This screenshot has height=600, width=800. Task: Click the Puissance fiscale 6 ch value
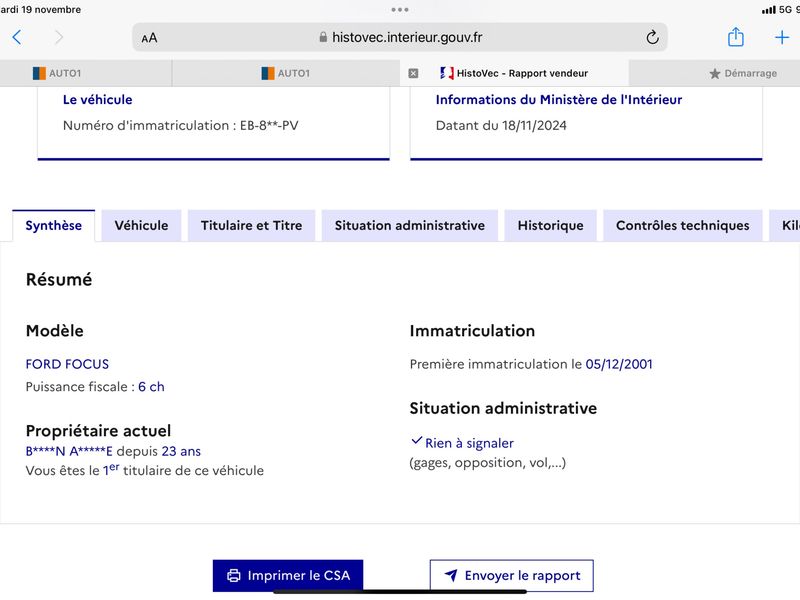tap(151, 387)
